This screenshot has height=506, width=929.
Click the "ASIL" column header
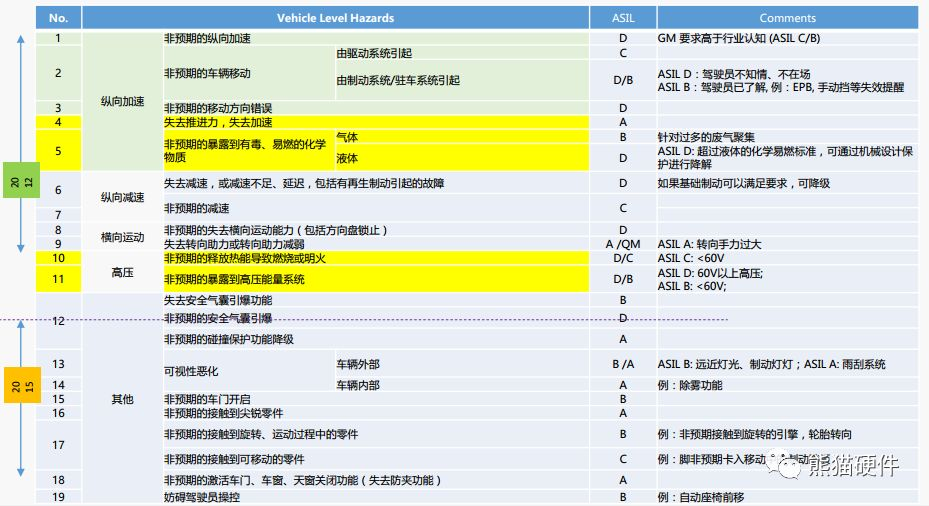tap(623, 18)
